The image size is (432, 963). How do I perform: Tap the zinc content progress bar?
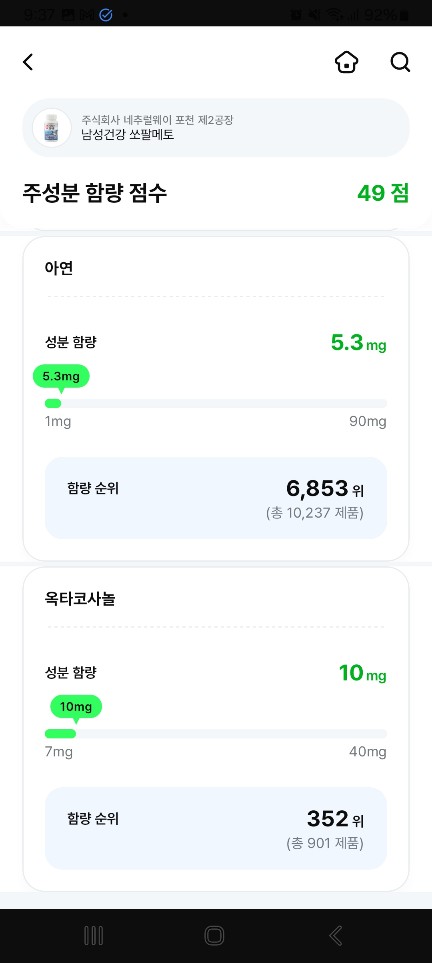coord(216,404)
